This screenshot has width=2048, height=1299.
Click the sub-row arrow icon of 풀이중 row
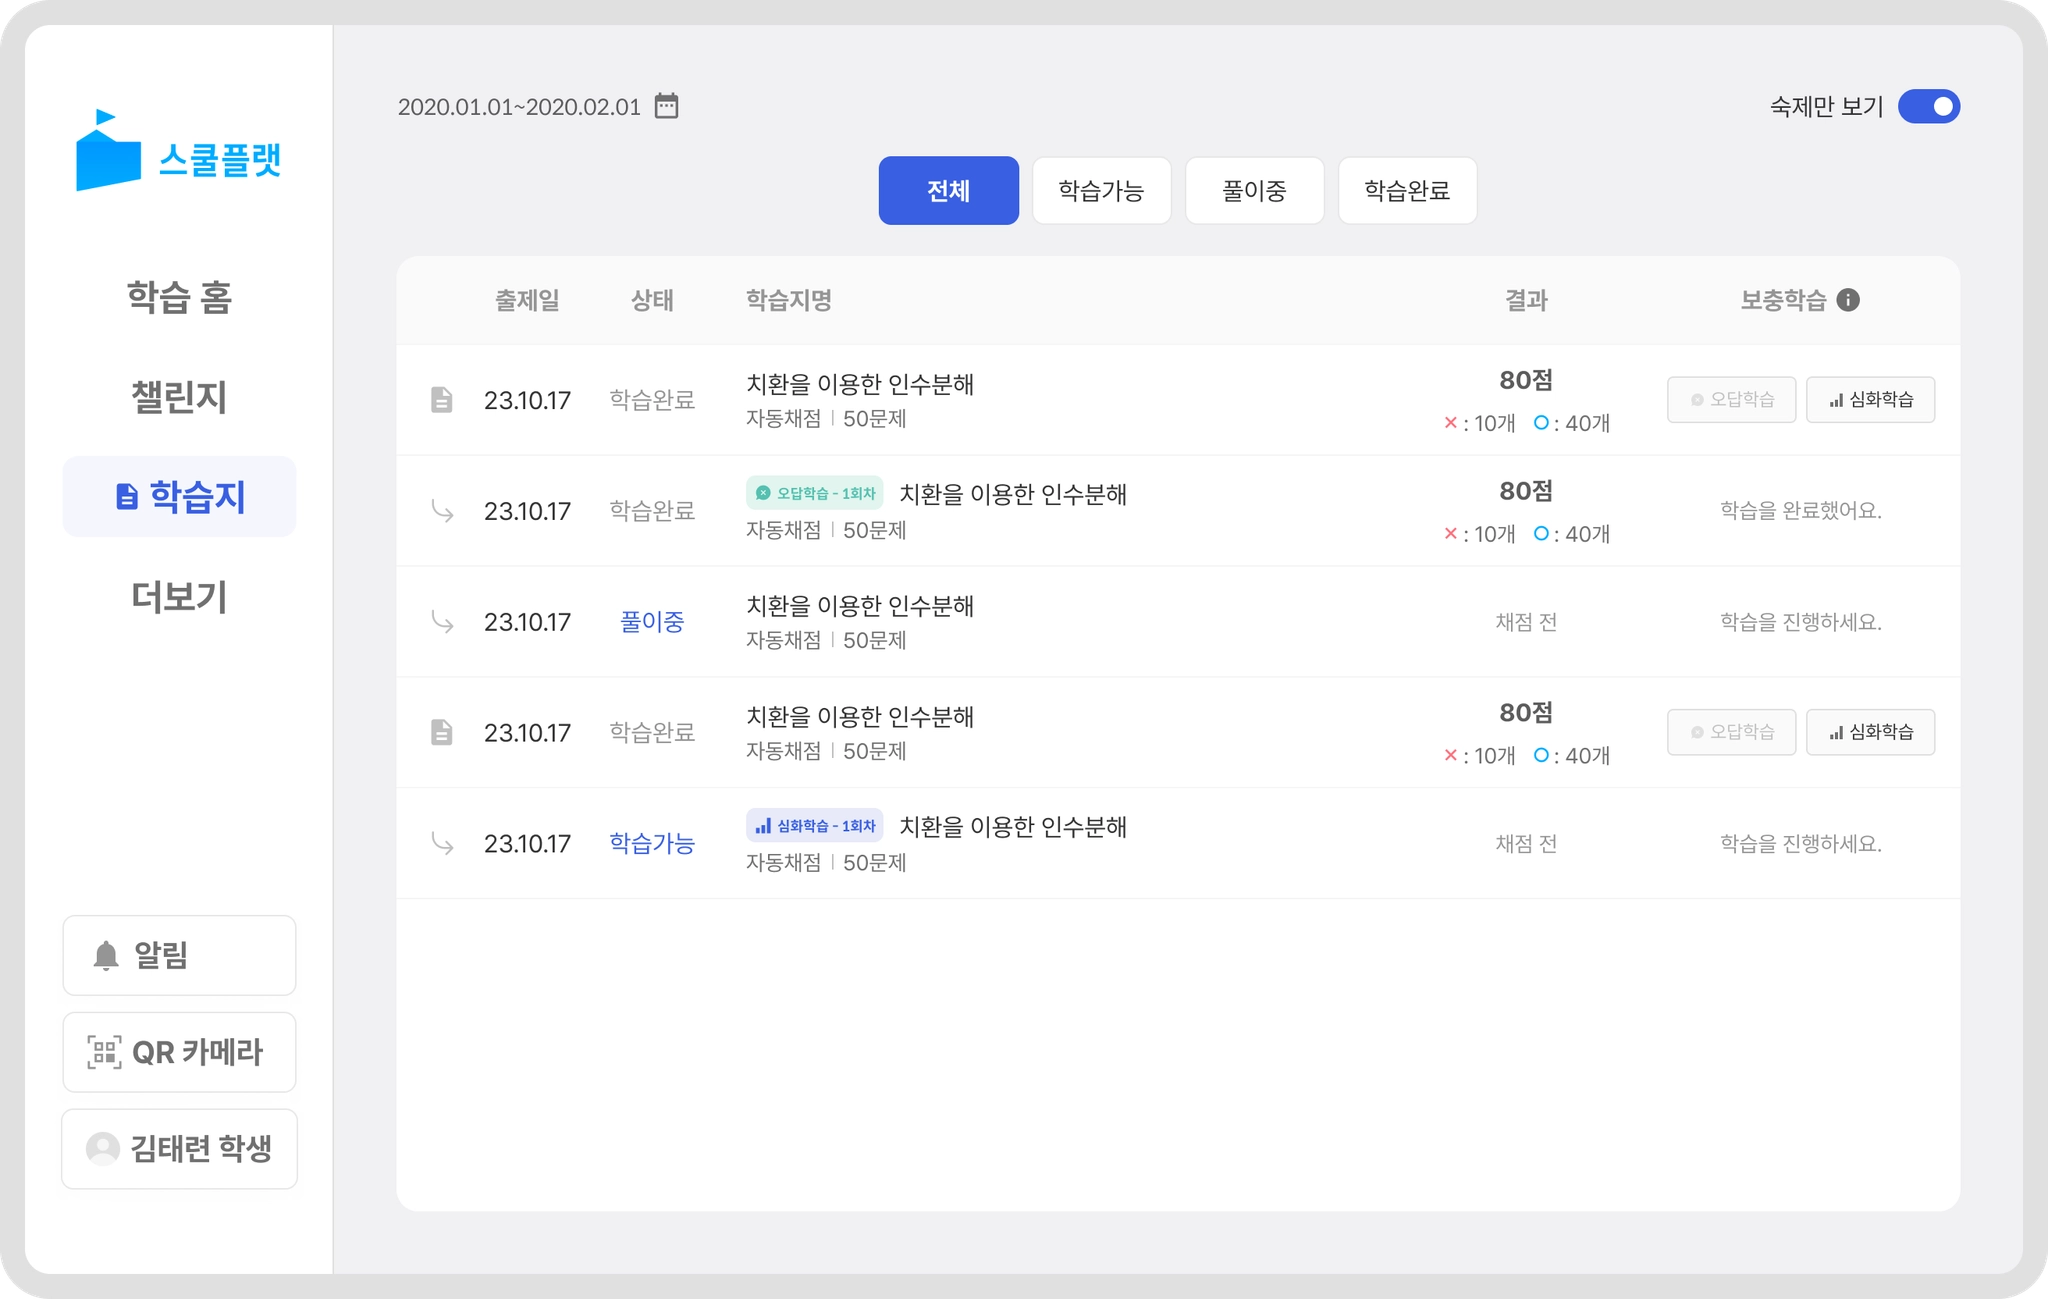tap(441, 622)
